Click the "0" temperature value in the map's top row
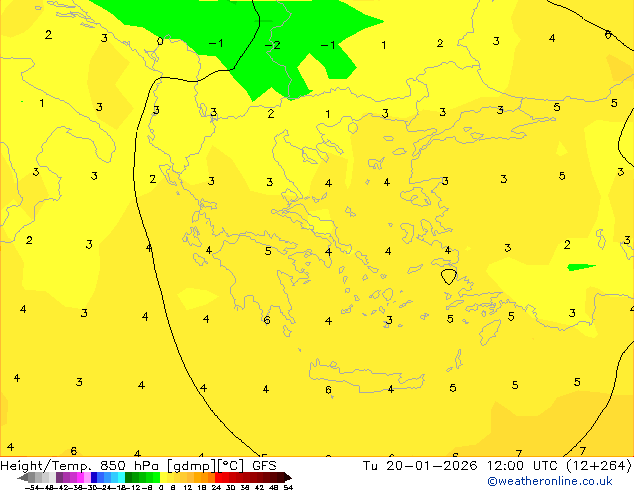634x490 pixels. click(x=160, y=41)
